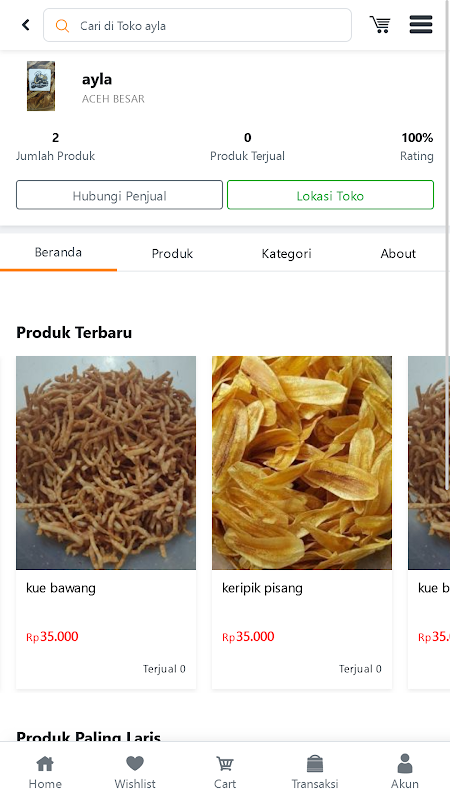Image resolution: width=450 pixels, height=800 pixels.
Task: Open Wishlist heart icon
Action: click(x=135, y=772)
